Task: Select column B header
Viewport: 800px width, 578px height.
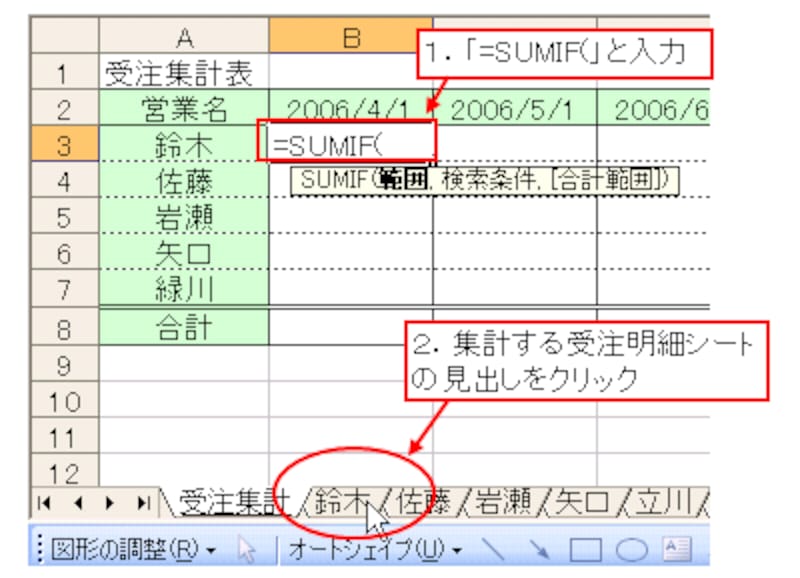Action: (351, 36)
